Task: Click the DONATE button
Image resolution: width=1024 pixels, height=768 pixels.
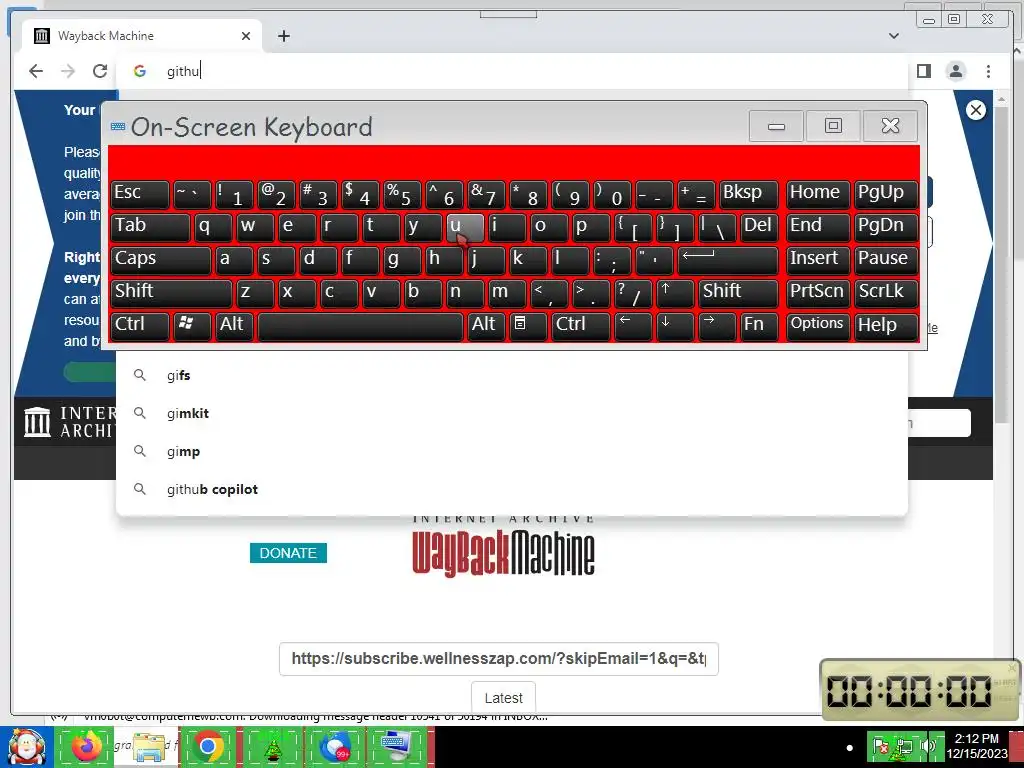Action: click(288, 553)
